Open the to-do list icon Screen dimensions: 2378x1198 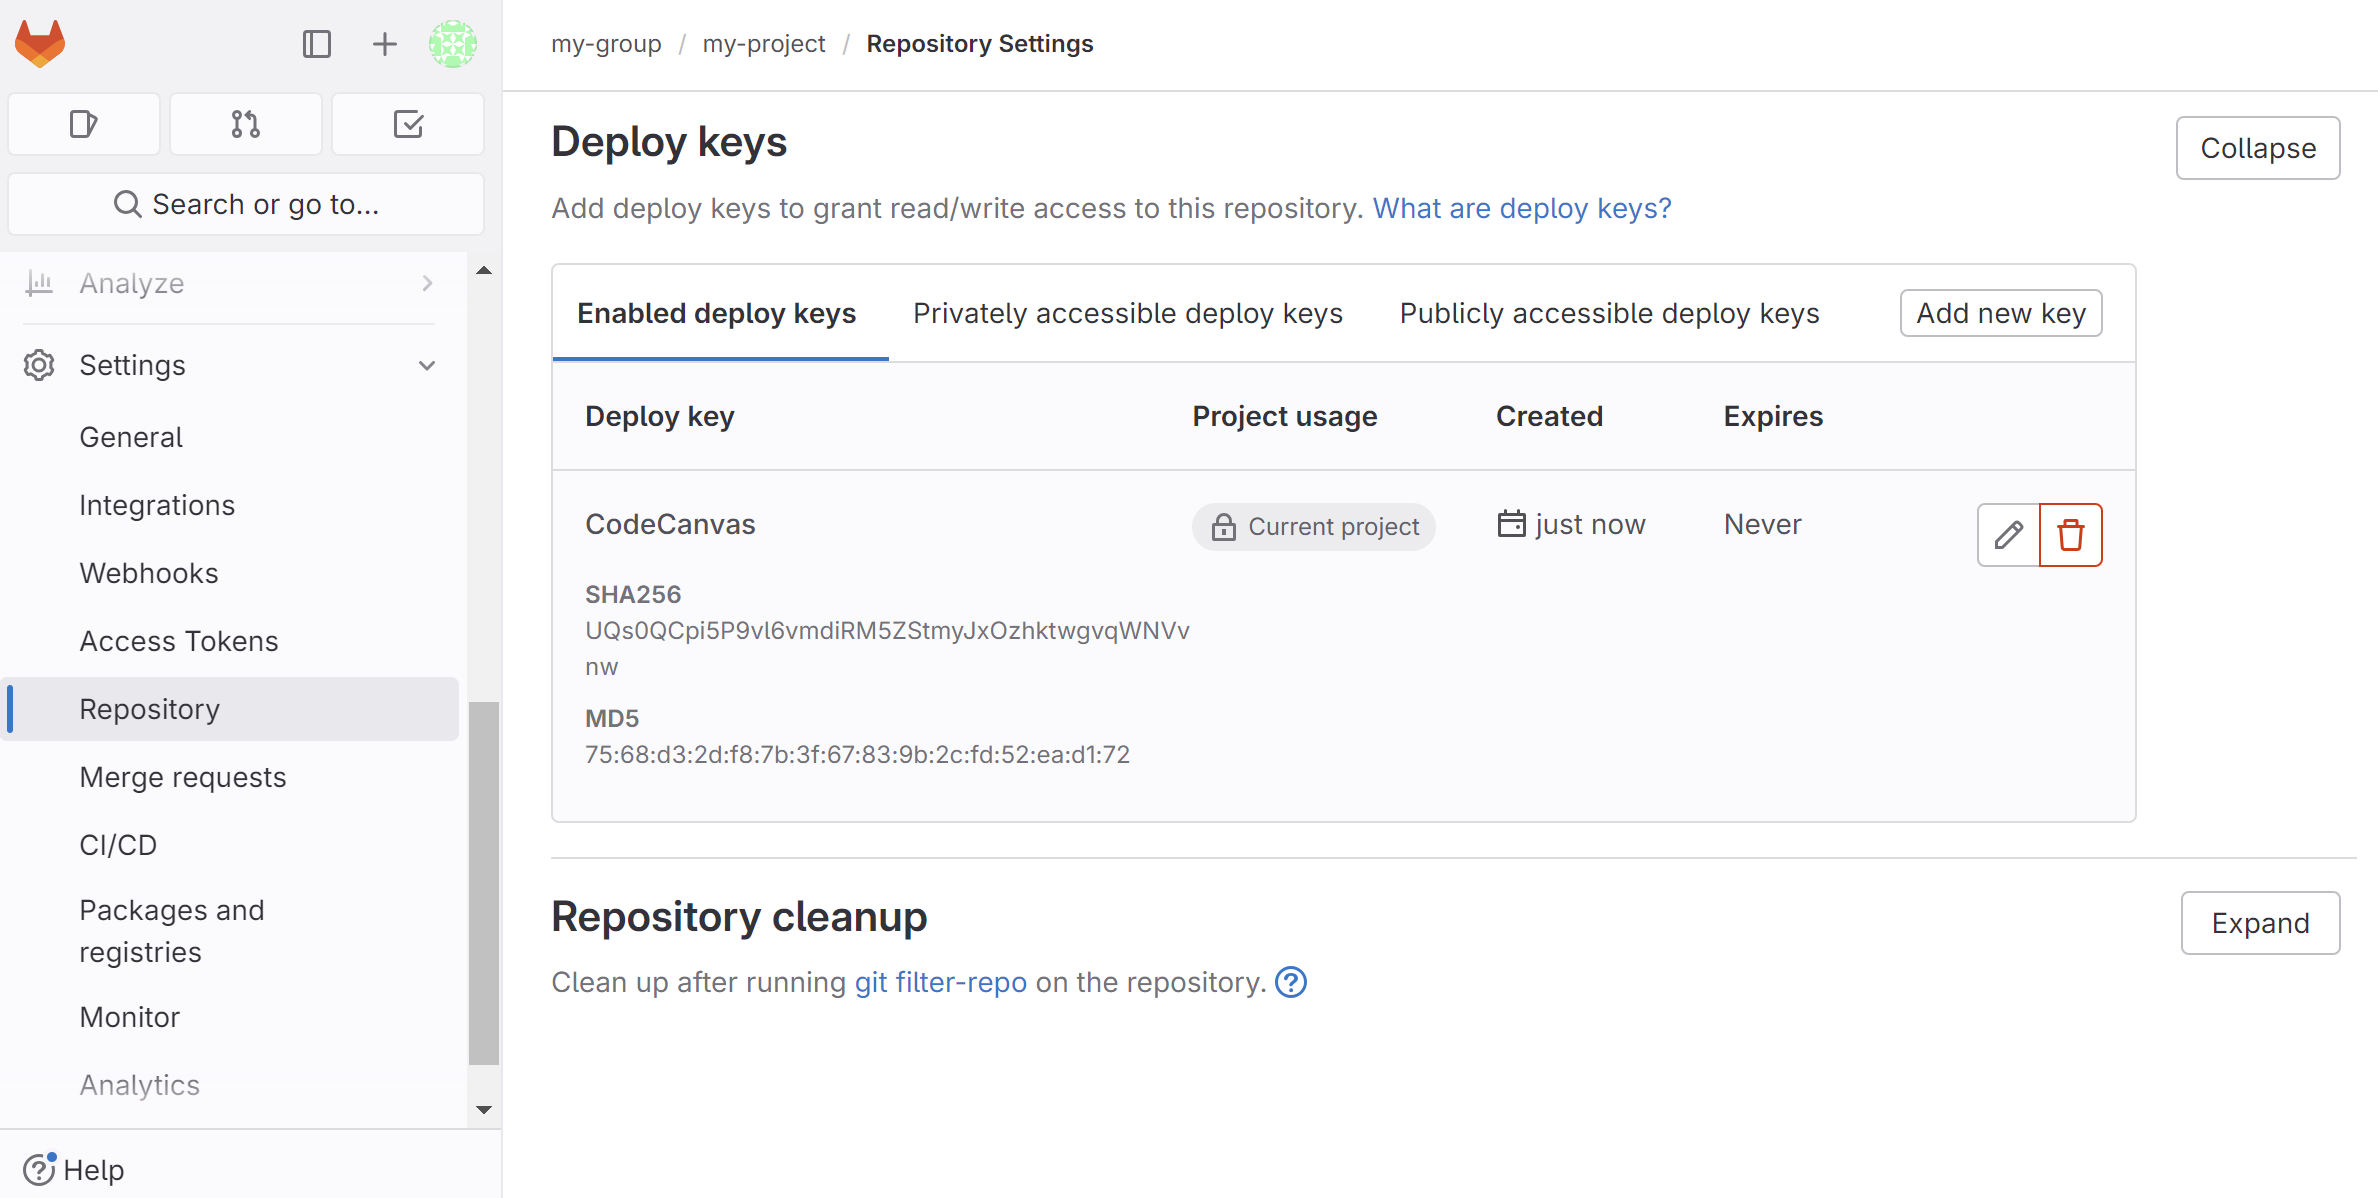(408, 124)
